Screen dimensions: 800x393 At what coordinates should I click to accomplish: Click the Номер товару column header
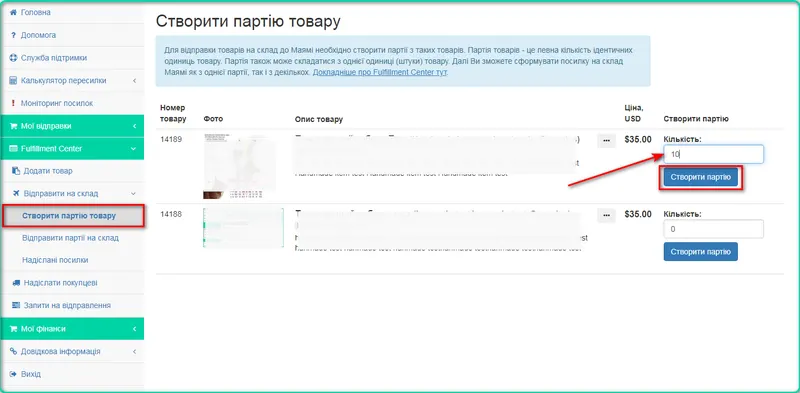pos(173,113)
